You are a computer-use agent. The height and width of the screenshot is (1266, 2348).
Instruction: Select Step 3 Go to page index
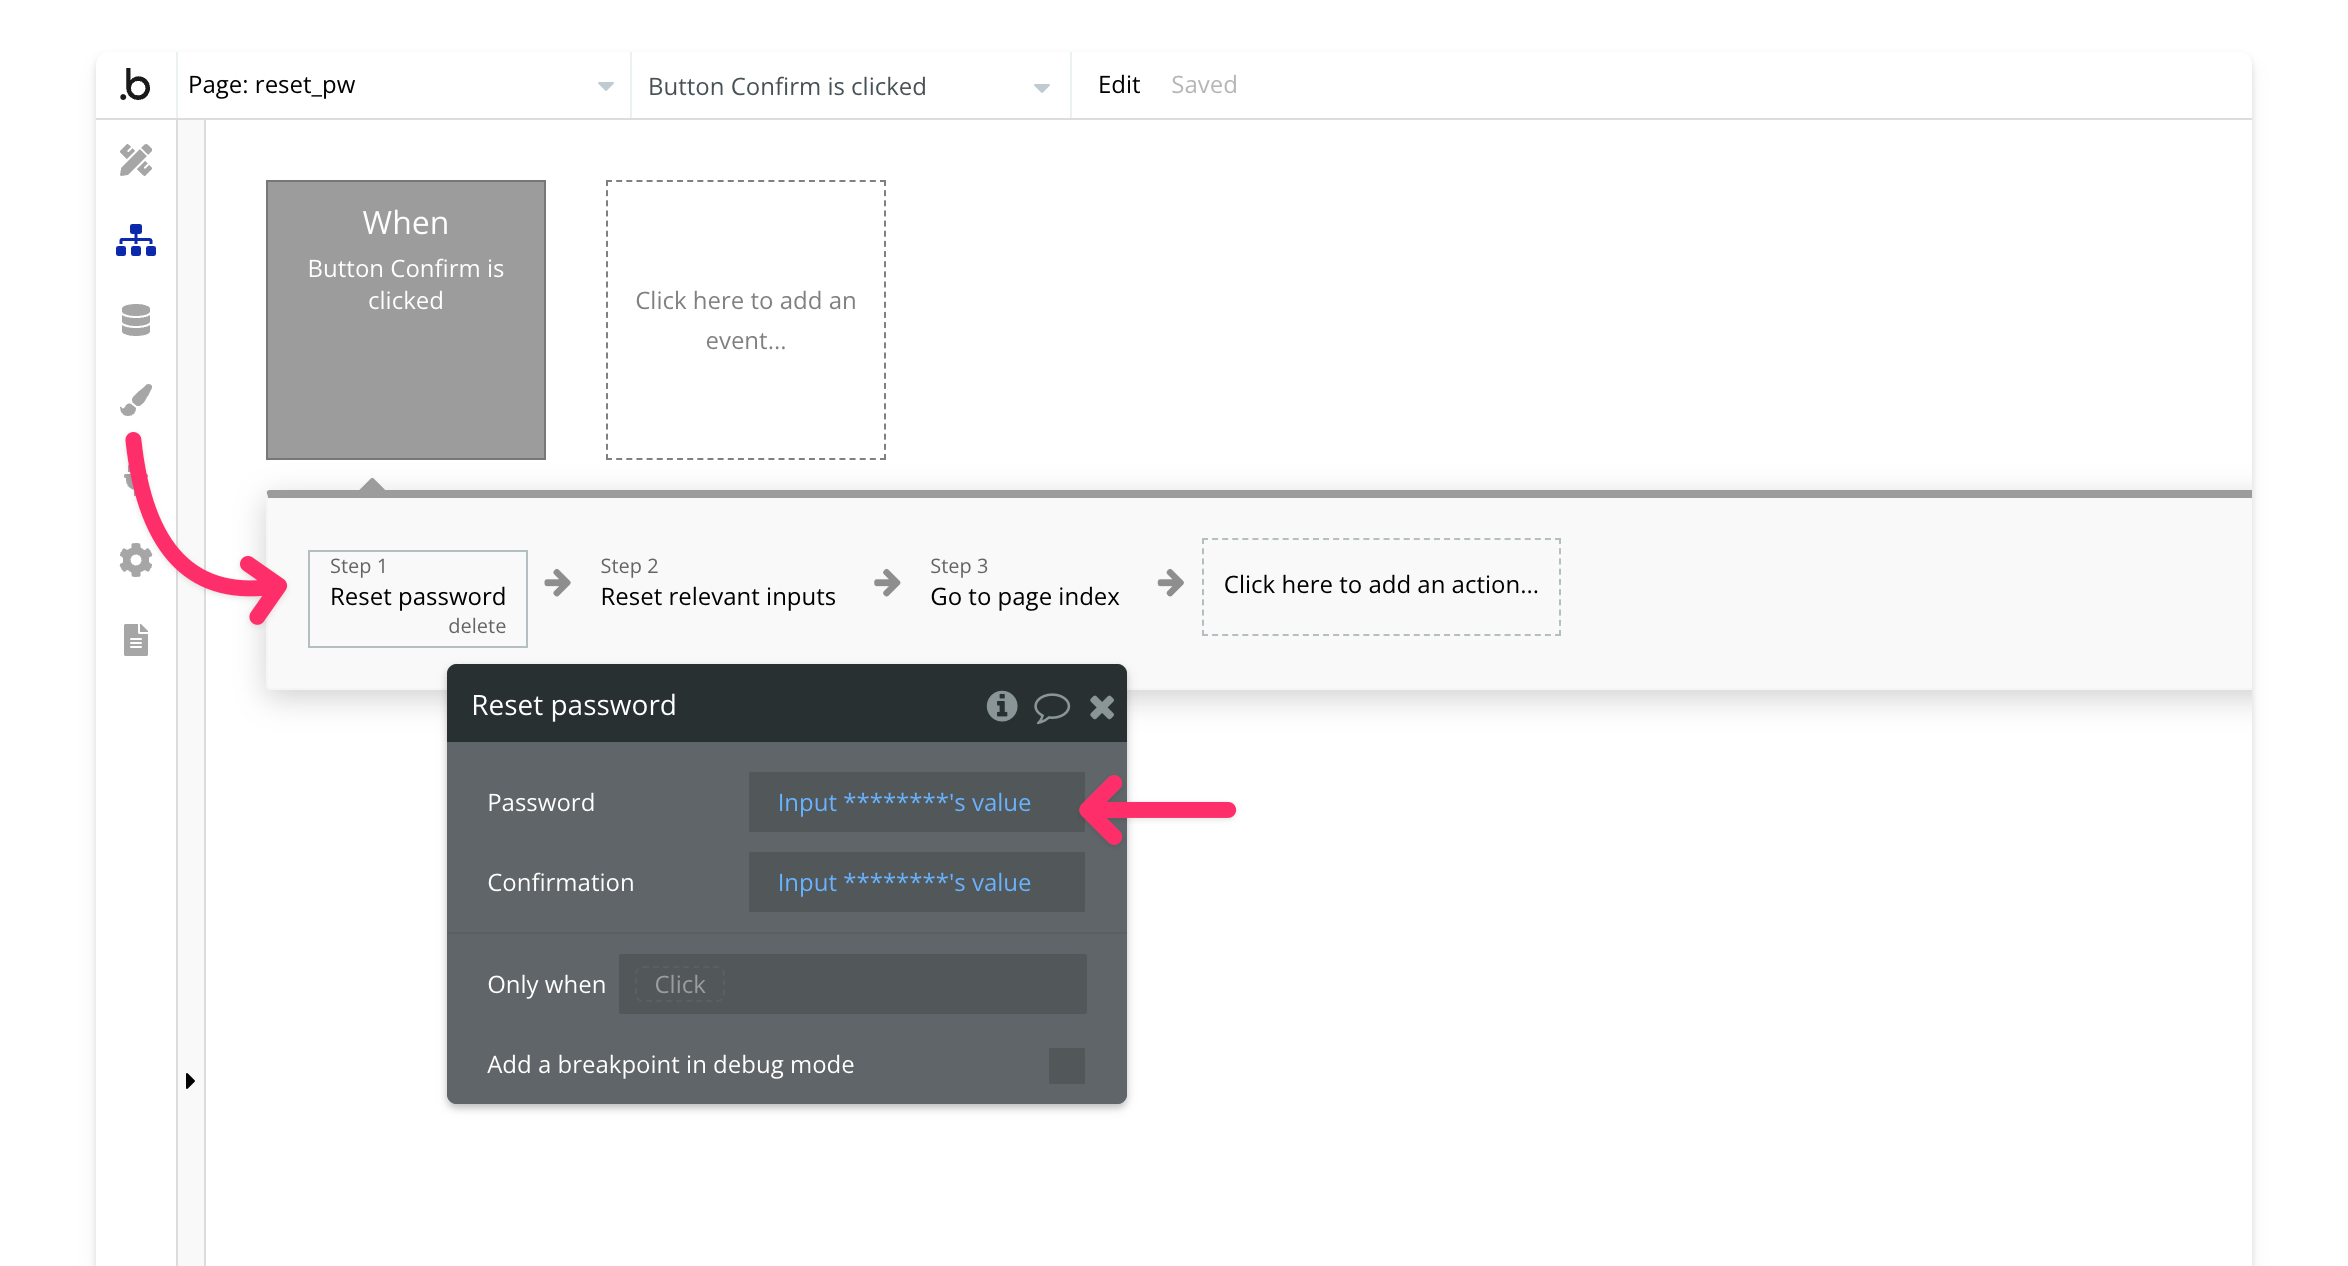point(1024,584)
